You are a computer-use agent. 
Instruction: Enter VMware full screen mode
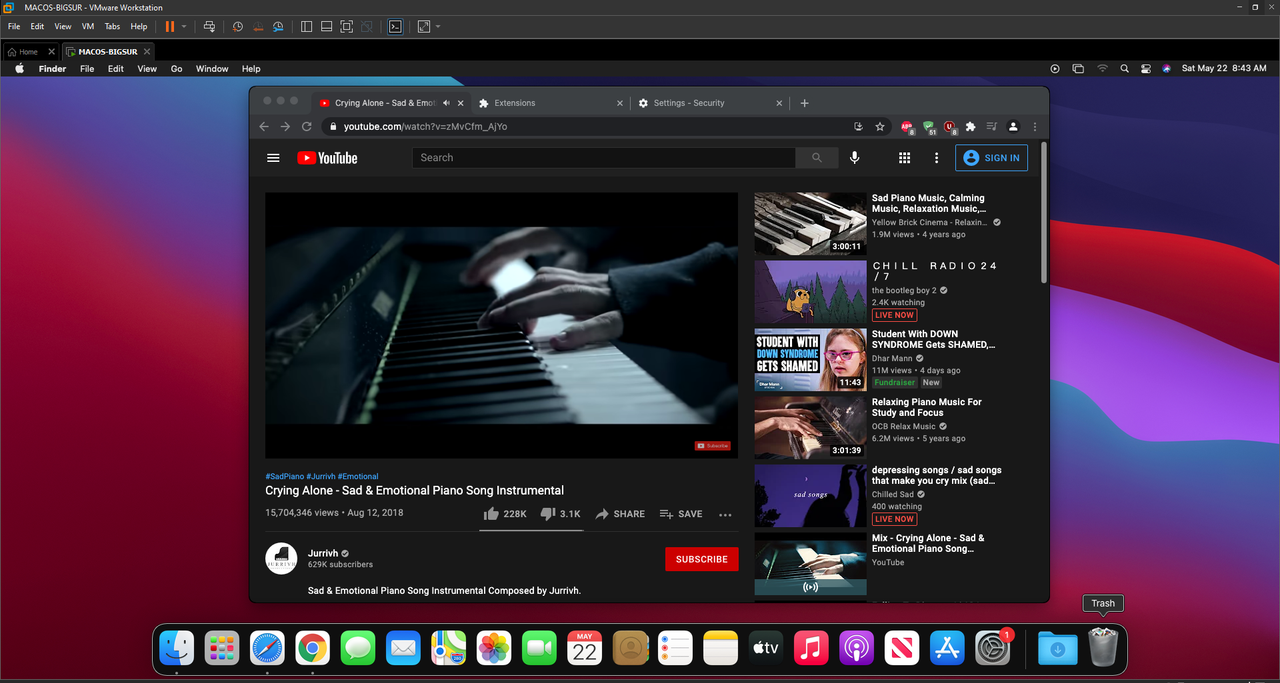pos(346,27)
